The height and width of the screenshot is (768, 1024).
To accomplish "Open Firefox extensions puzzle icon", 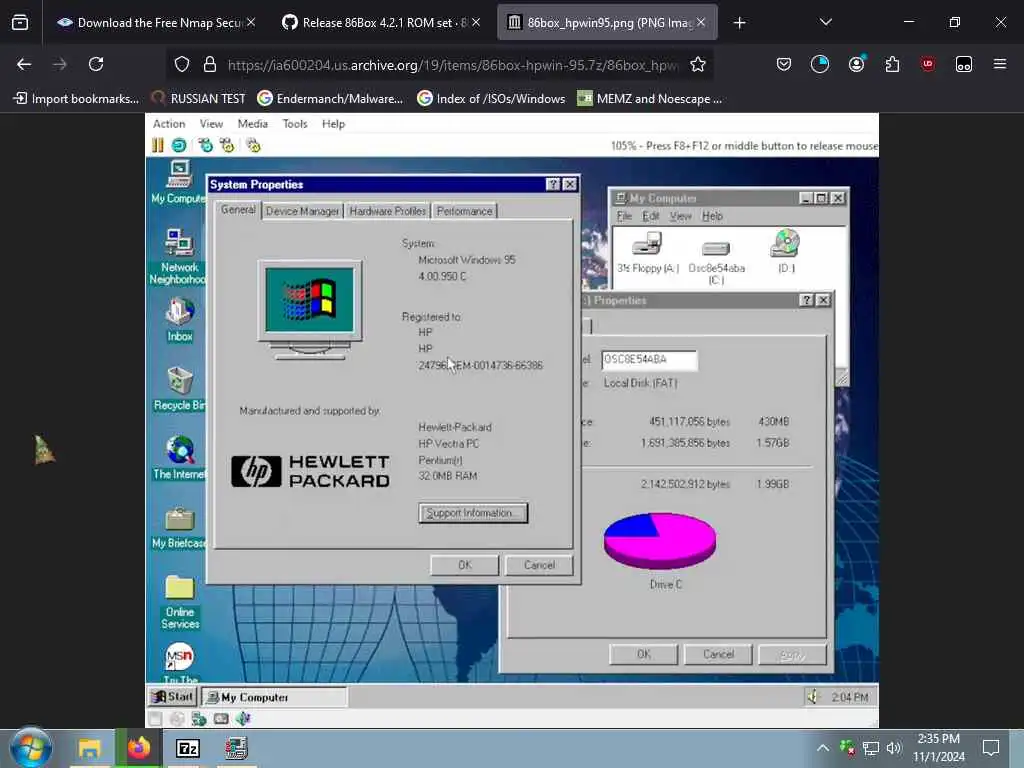I will (892, 64).
